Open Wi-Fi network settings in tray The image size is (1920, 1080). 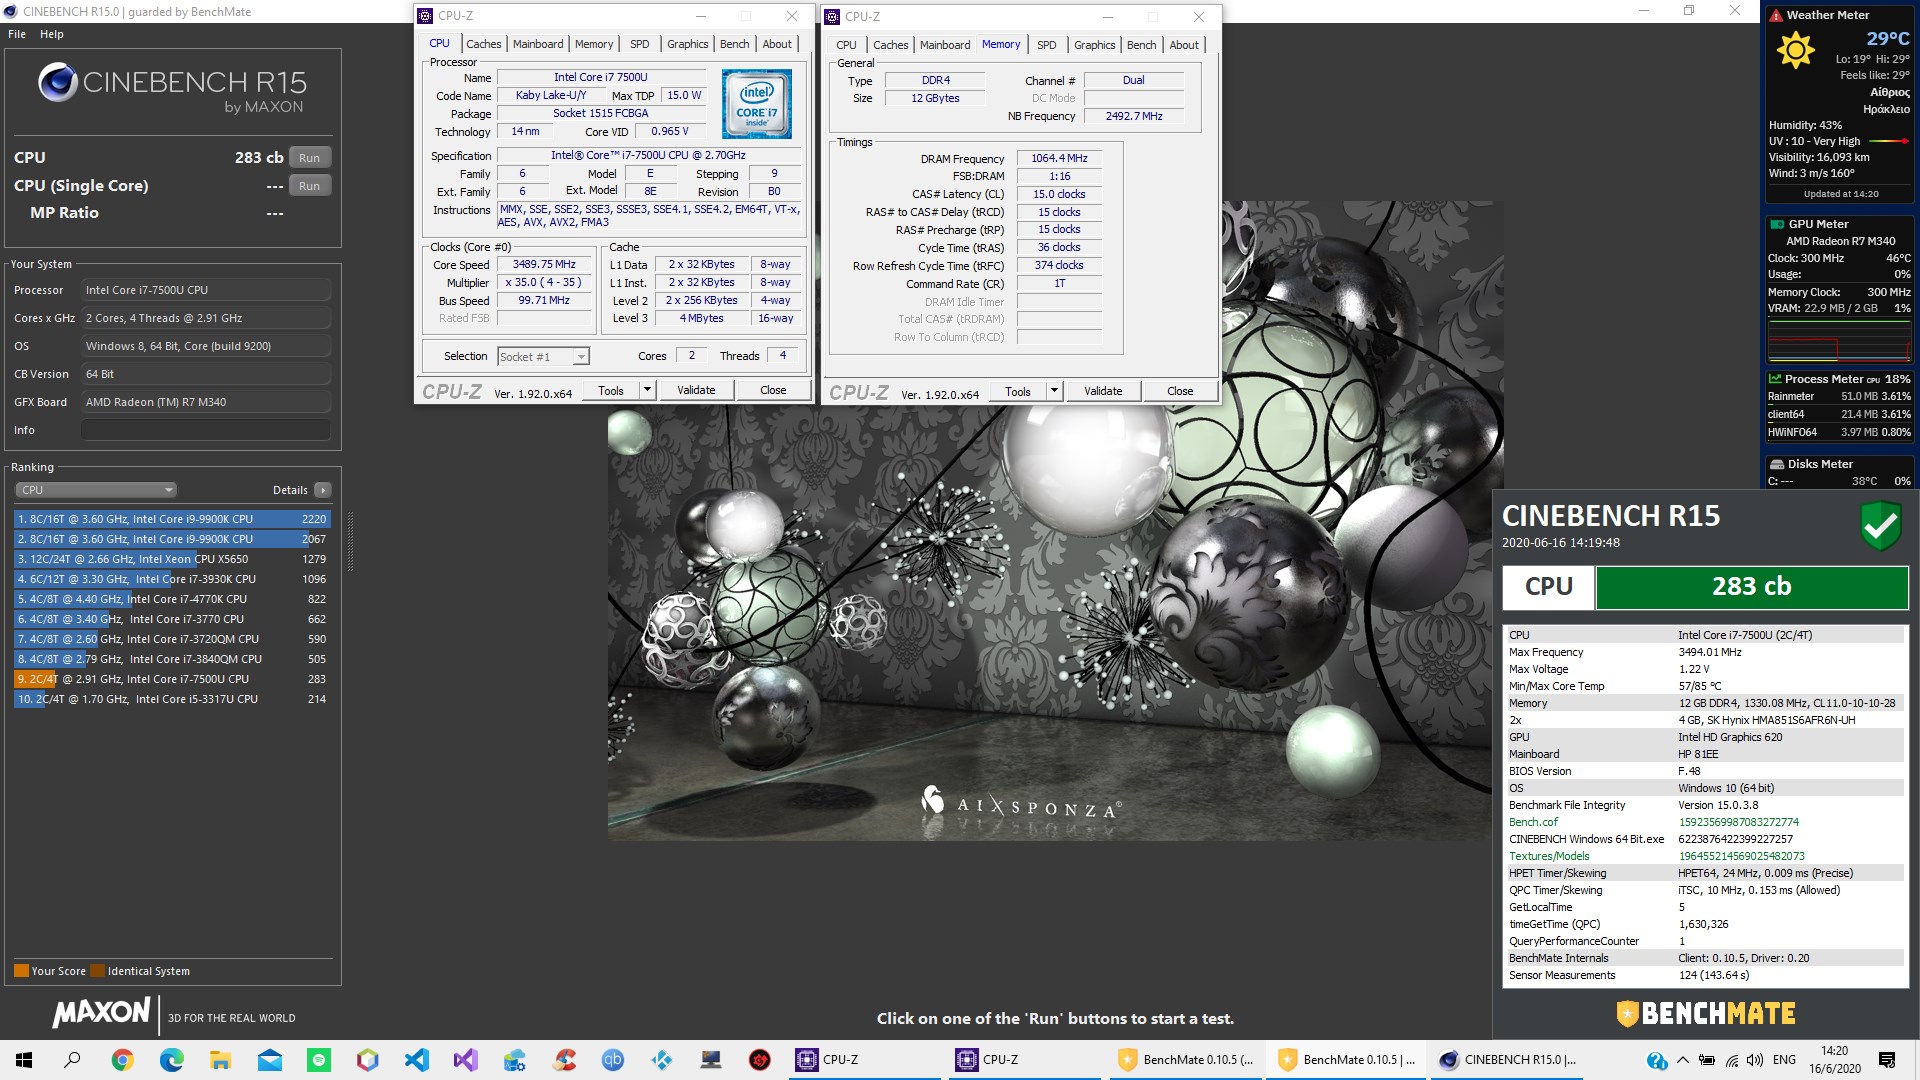[x=1732, y=1060]
